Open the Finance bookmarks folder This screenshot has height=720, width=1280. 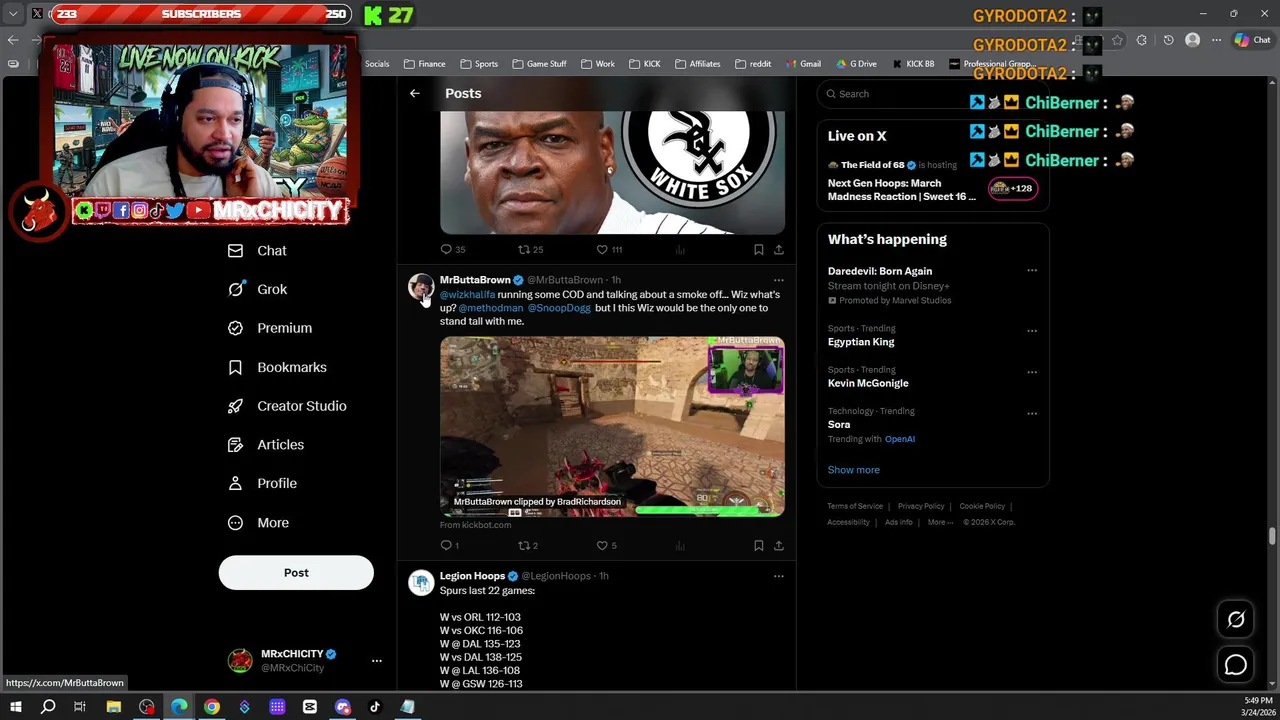(425, 64)
